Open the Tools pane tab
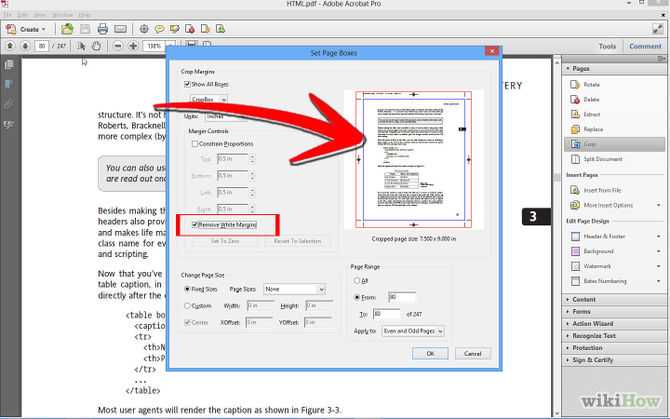The height and width of the screenshot is (419, 670). [607, 46]
